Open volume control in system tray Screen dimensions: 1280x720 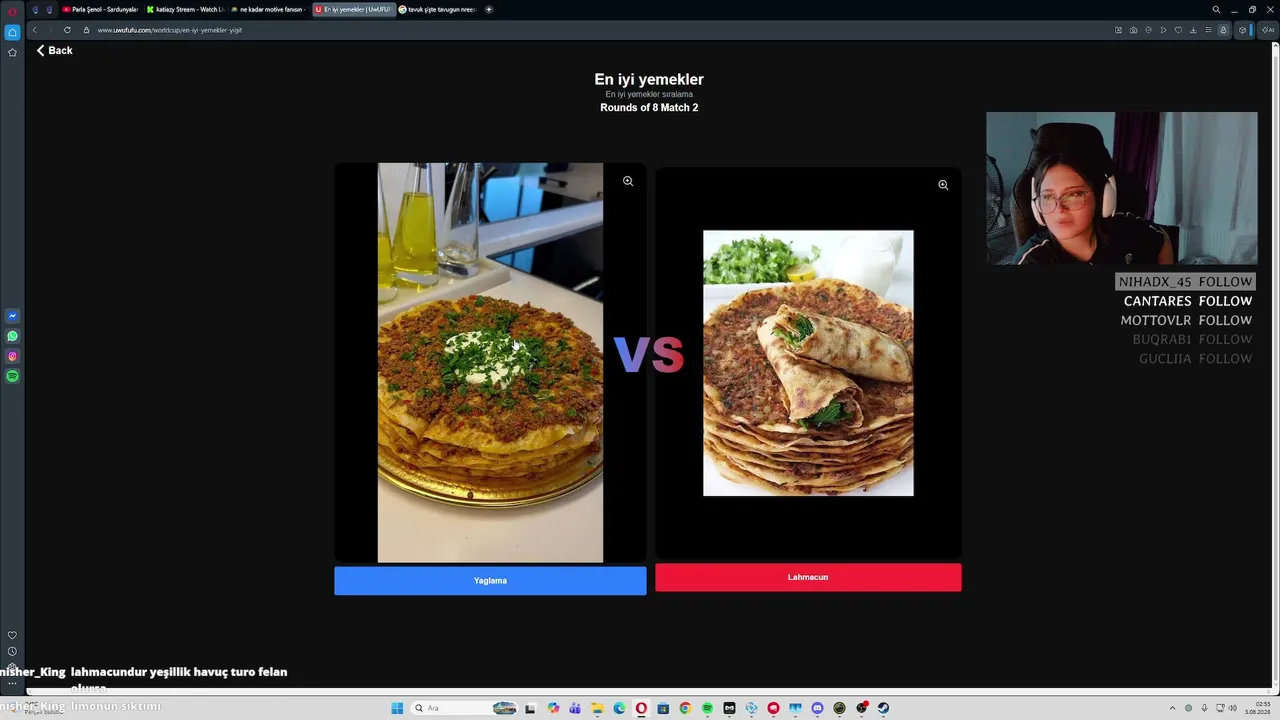click(x=1232, y=708)
